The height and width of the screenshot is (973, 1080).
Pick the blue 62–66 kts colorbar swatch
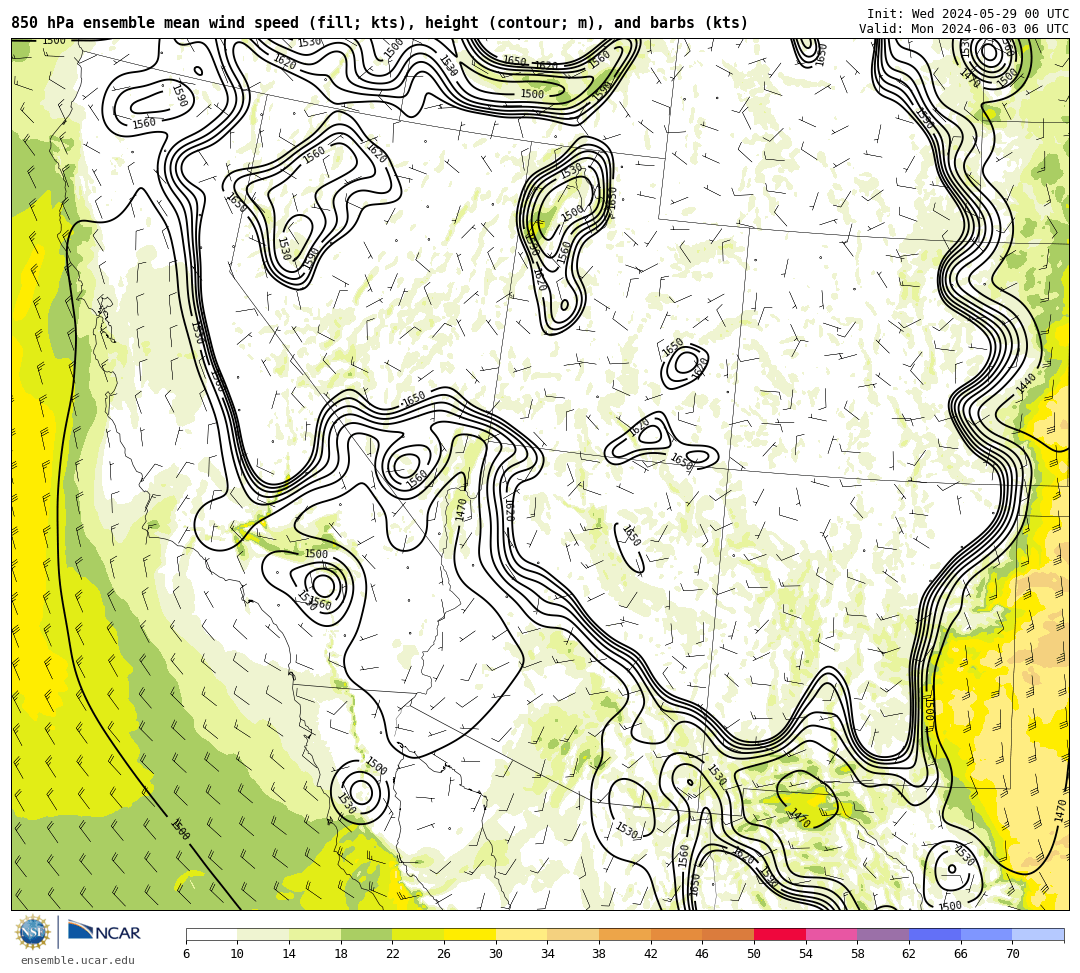935,934
